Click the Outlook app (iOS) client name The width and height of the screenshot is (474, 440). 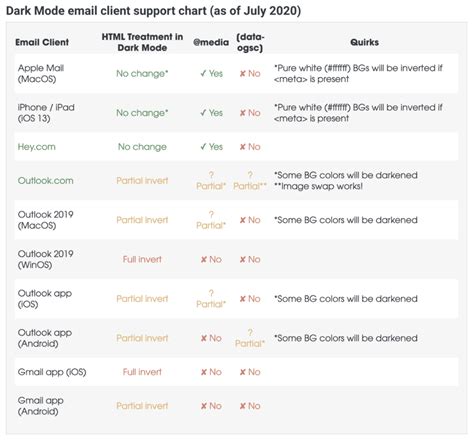point(45,299)
